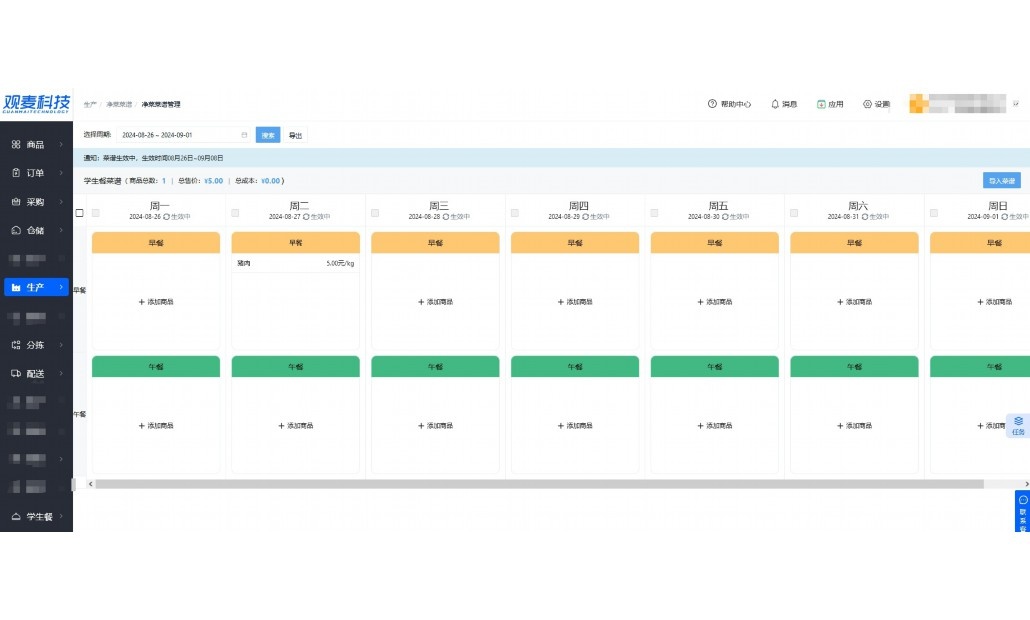Click the 联系客服 floating support widget
The height and width of the screenshot is (620, 1030).
click(1022, 512)
